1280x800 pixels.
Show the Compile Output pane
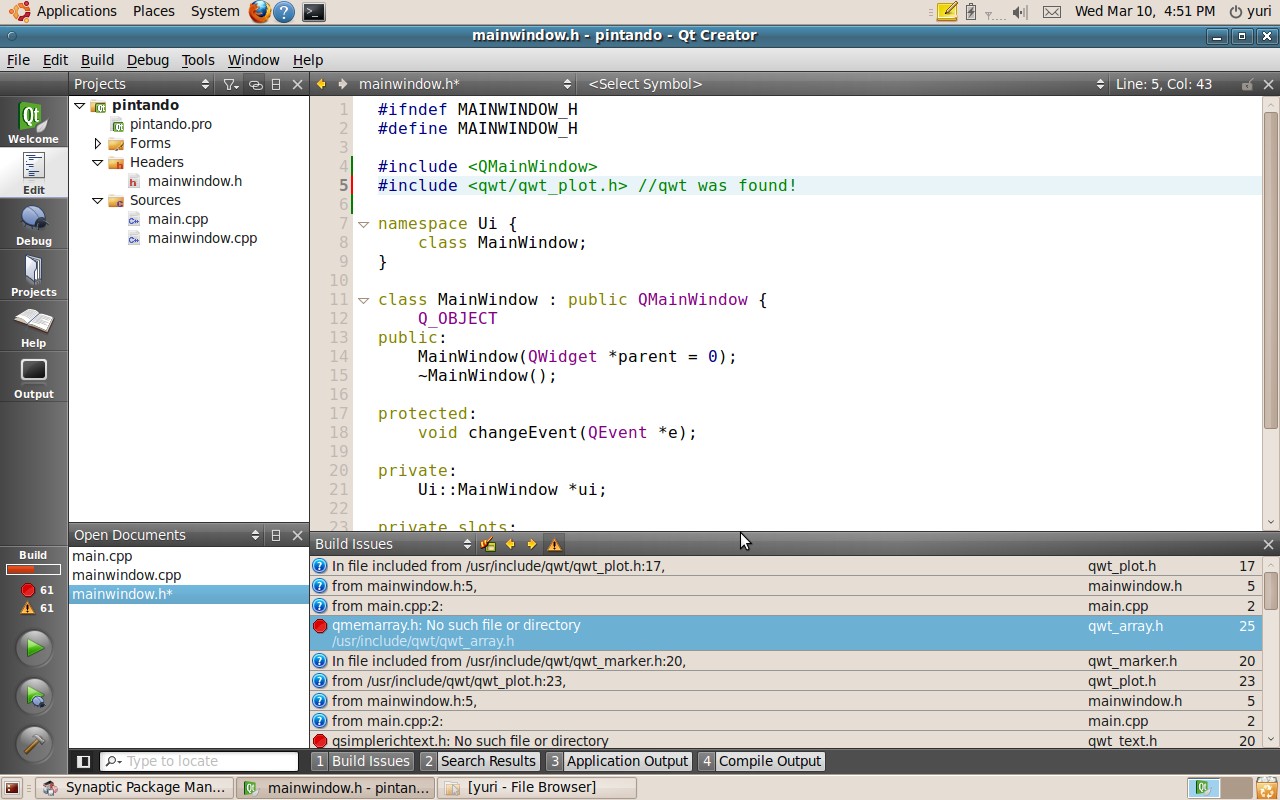(761, 761)
